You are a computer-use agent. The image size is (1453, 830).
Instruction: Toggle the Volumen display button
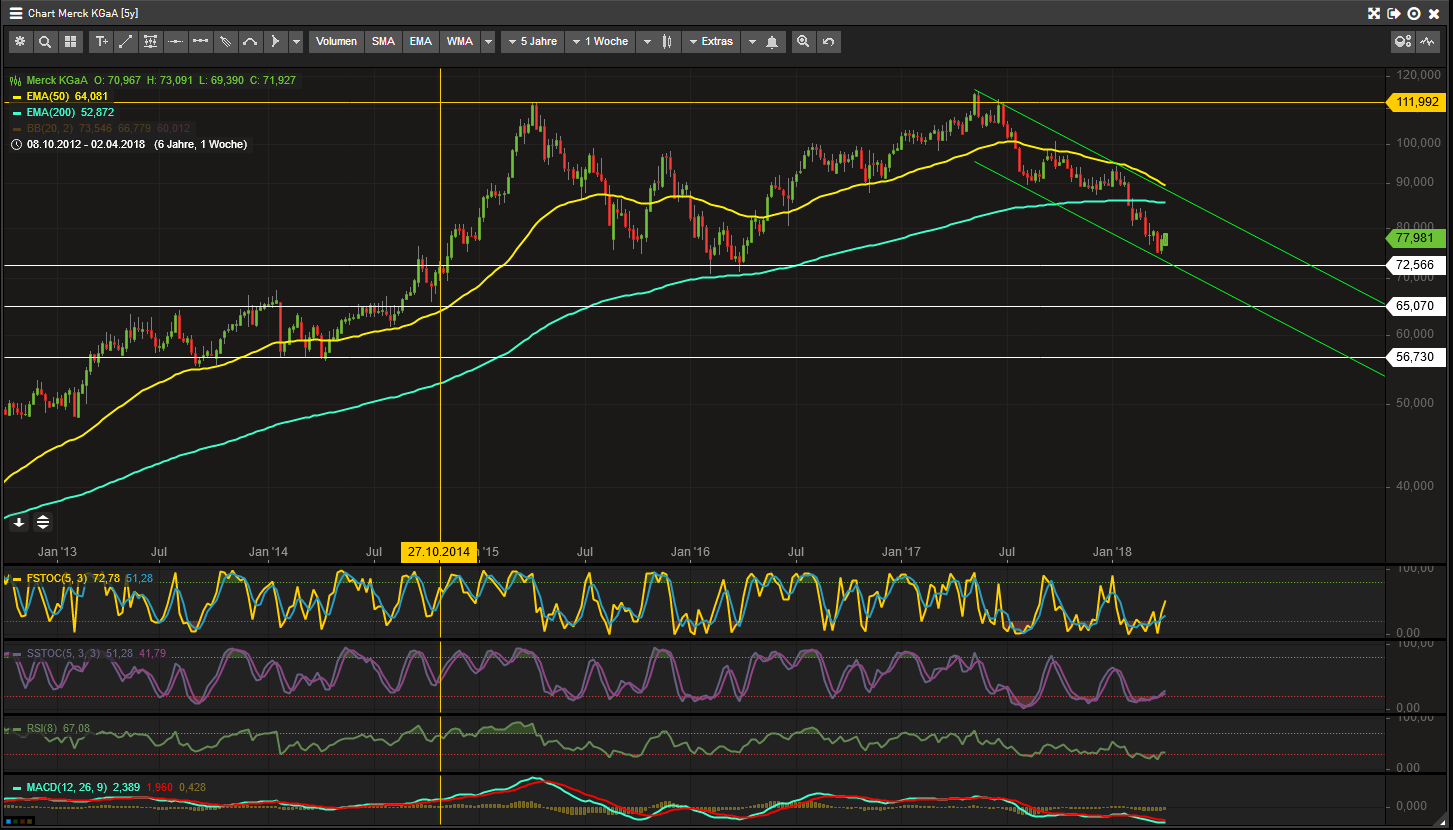coord(336,41)
